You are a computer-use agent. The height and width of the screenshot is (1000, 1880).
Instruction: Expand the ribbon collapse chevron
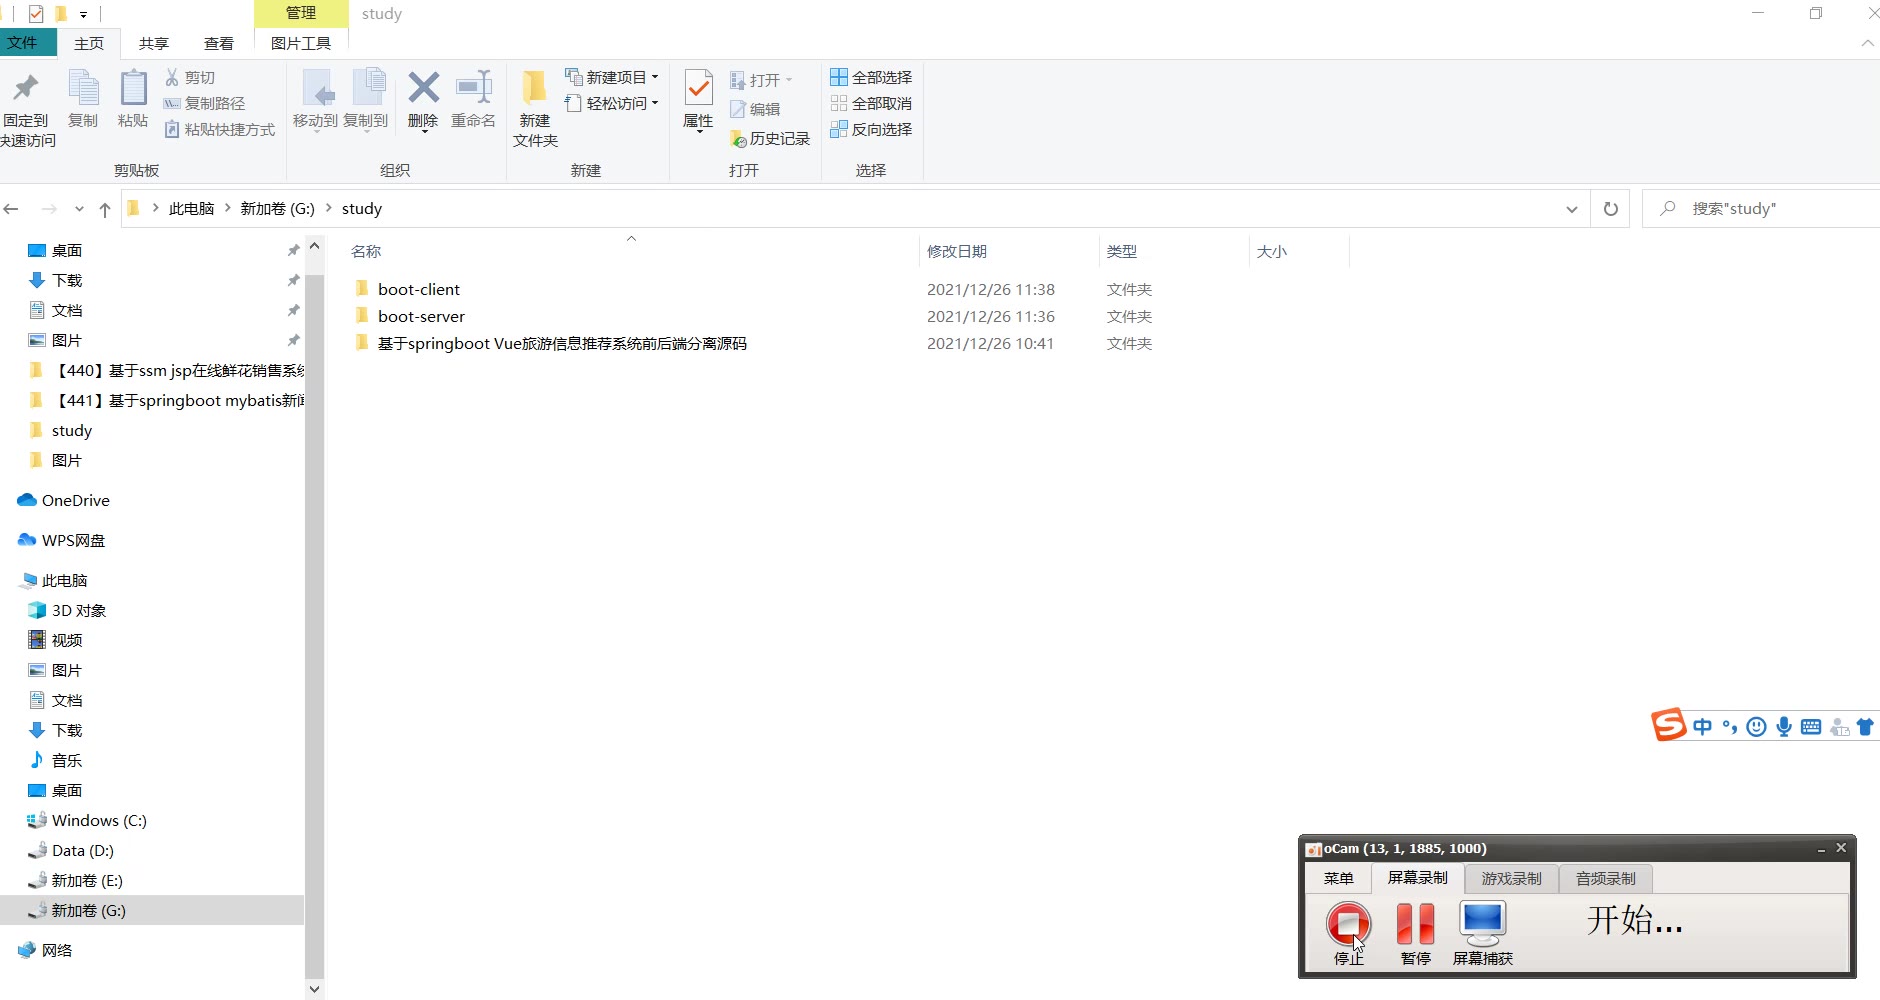[1867, 43]
